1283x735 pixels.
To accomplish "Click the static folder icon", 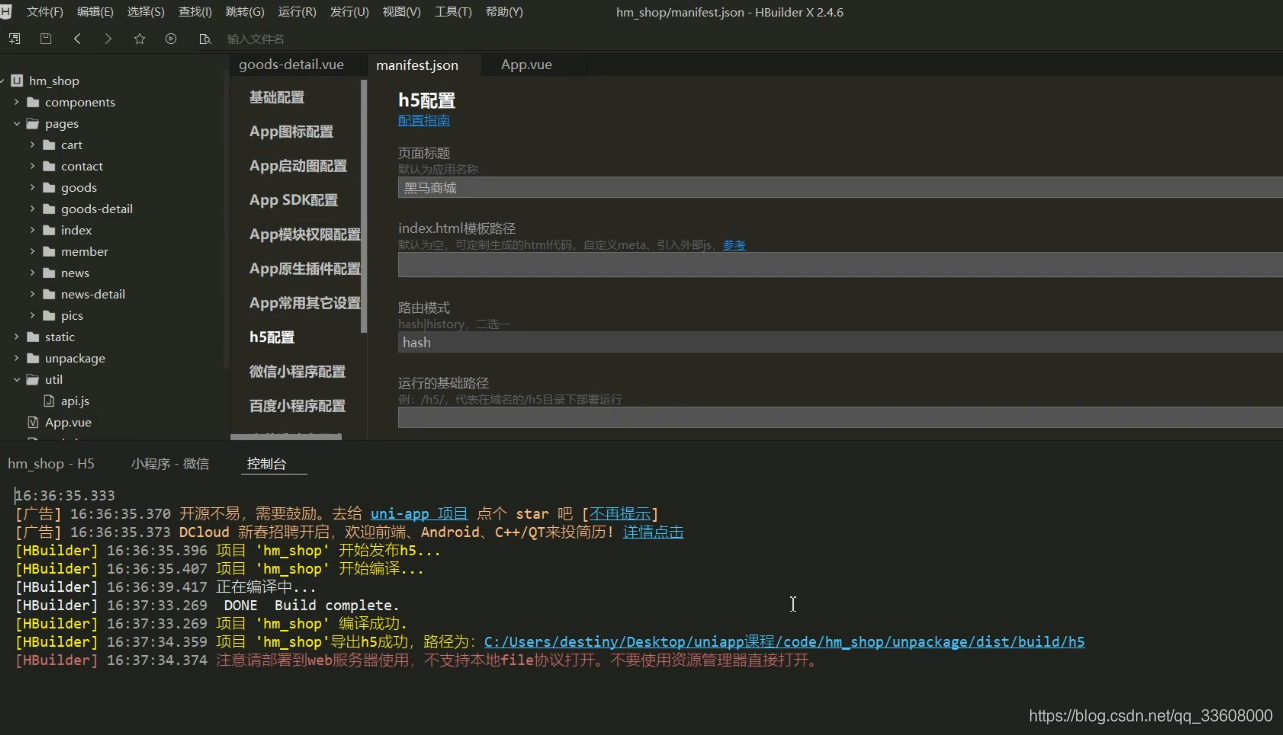I will click(x=33, y=337).
